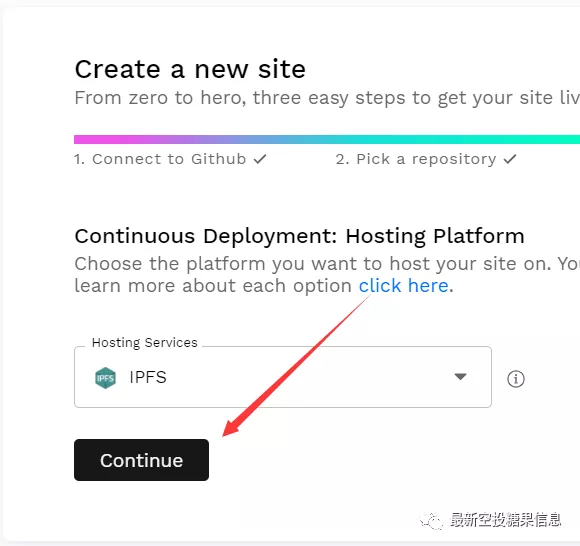Click the IPFS hexagon logo icon
Screen dimensions: 580x546
tap(105, 378)
